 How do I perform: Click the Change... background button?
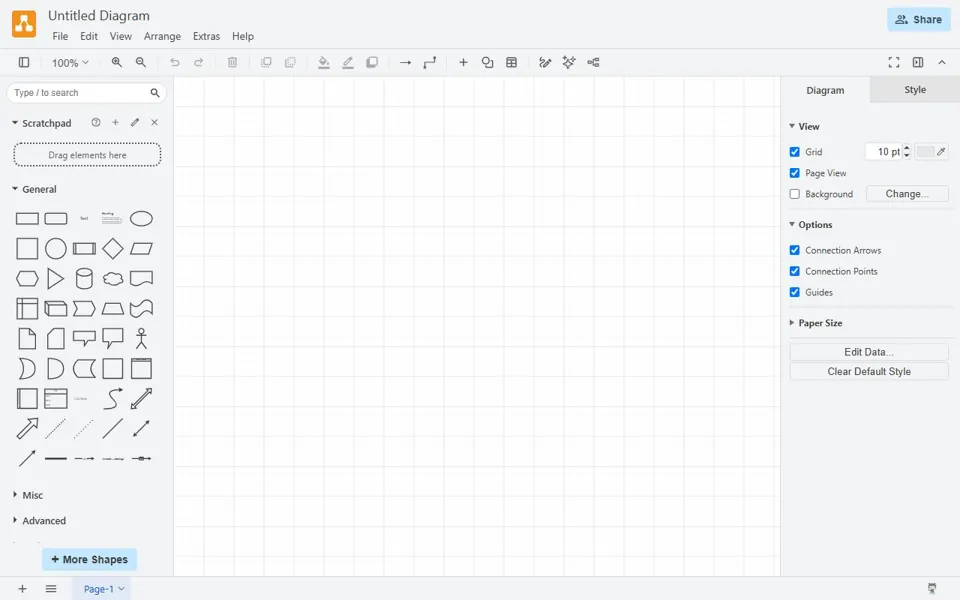coord(907,194)
